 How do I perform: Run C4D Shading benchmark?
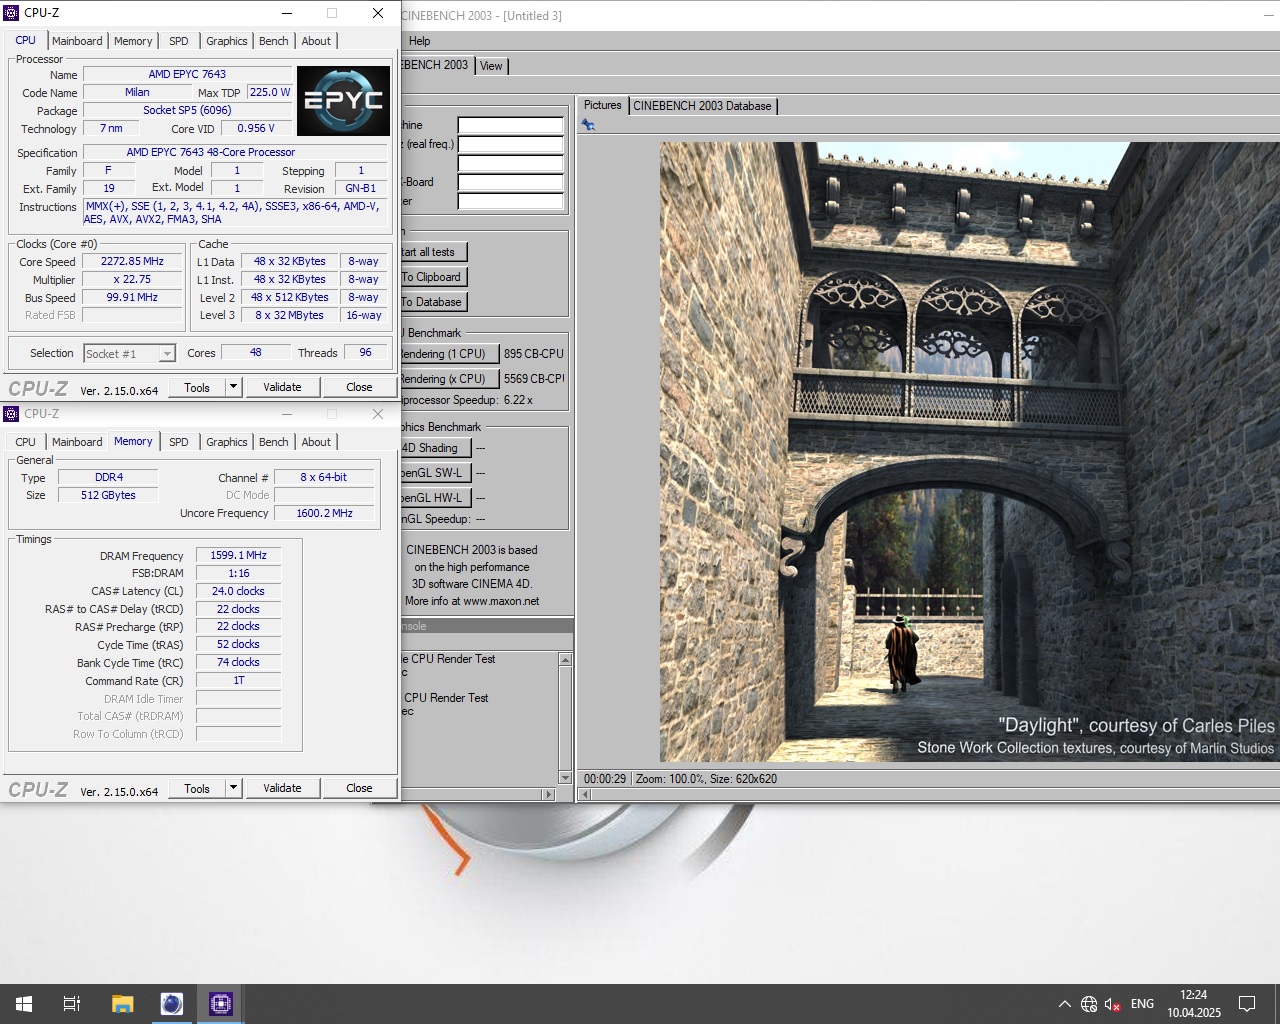[x=435, y=448]
